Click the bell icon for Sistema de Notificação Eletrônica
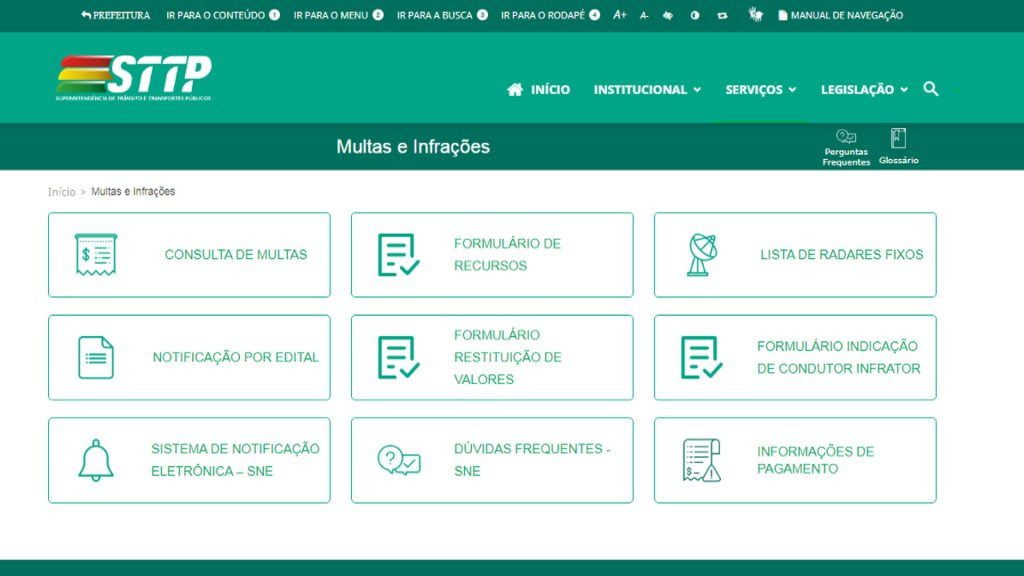The width and height of the screenshot is (1024, 576). tap(95, 459)
